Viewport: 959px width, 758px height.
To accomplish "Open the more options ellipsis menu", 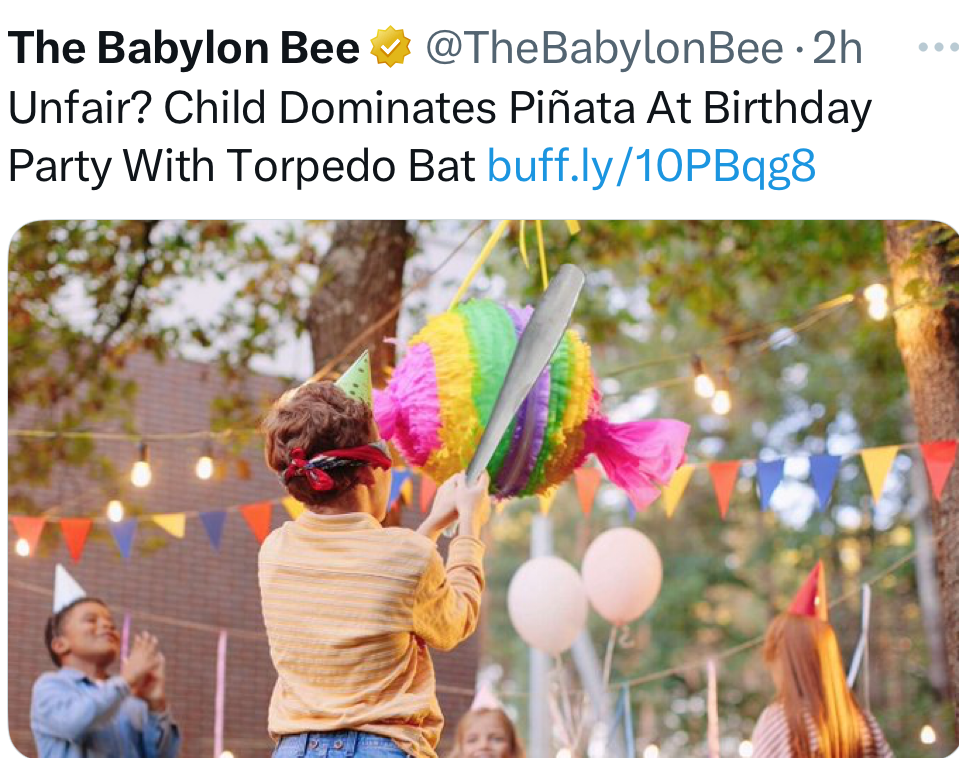I will [939, 46].
